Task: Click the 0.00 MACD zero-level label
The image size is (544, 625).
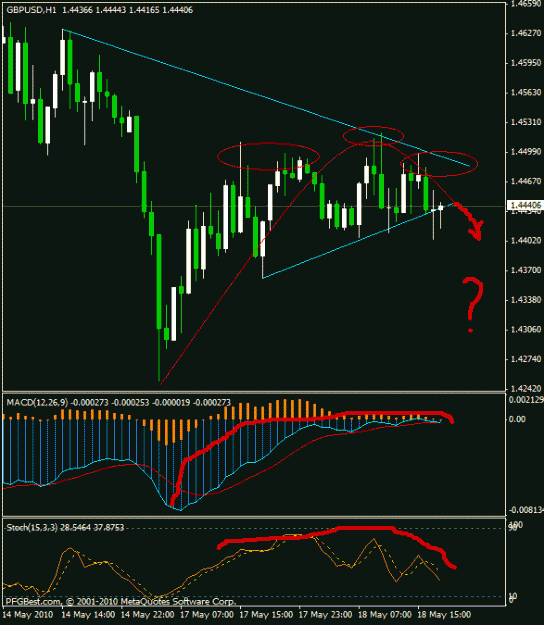Action: [517, 419]
